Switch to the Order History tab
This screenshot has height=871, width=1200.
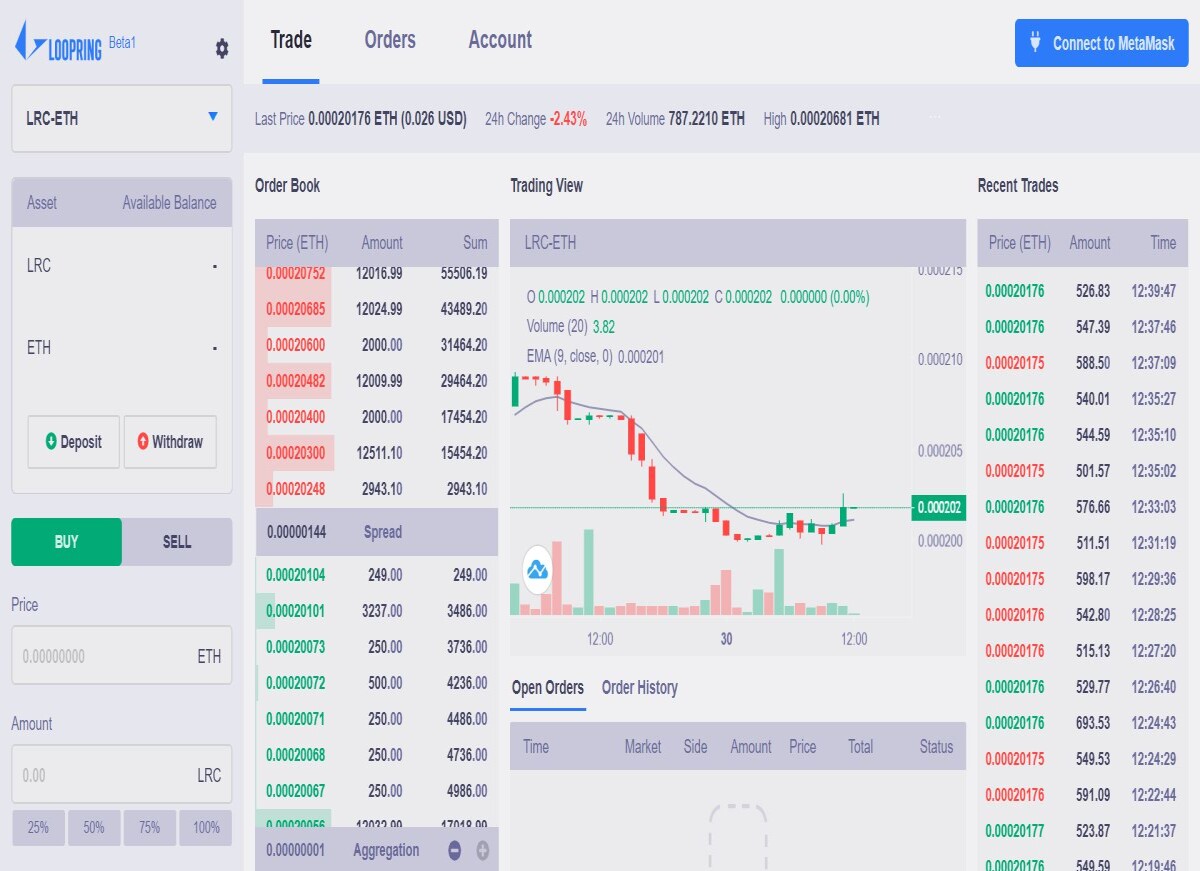(640, 688)
